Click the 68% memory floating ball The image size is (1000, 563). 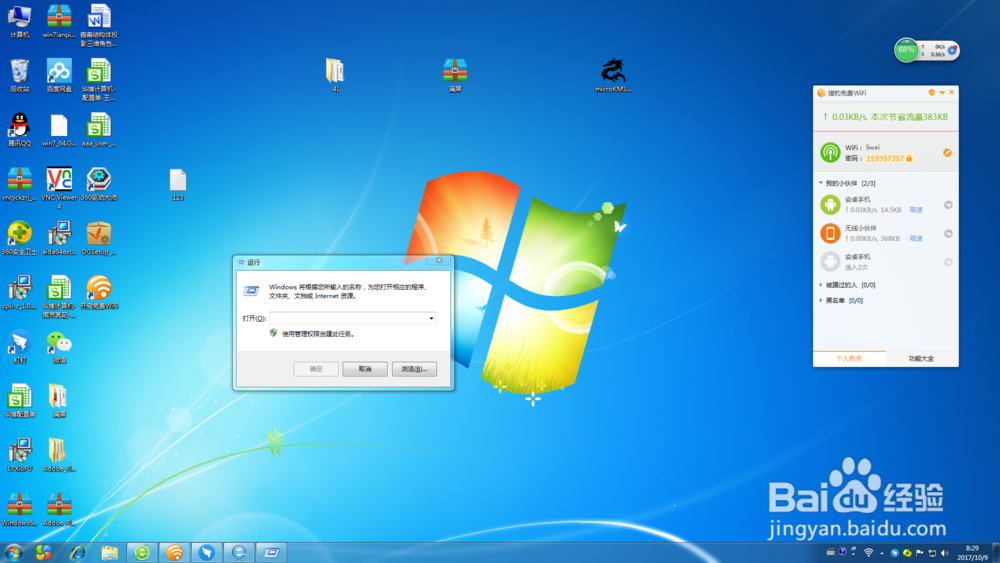coord(906,50)
